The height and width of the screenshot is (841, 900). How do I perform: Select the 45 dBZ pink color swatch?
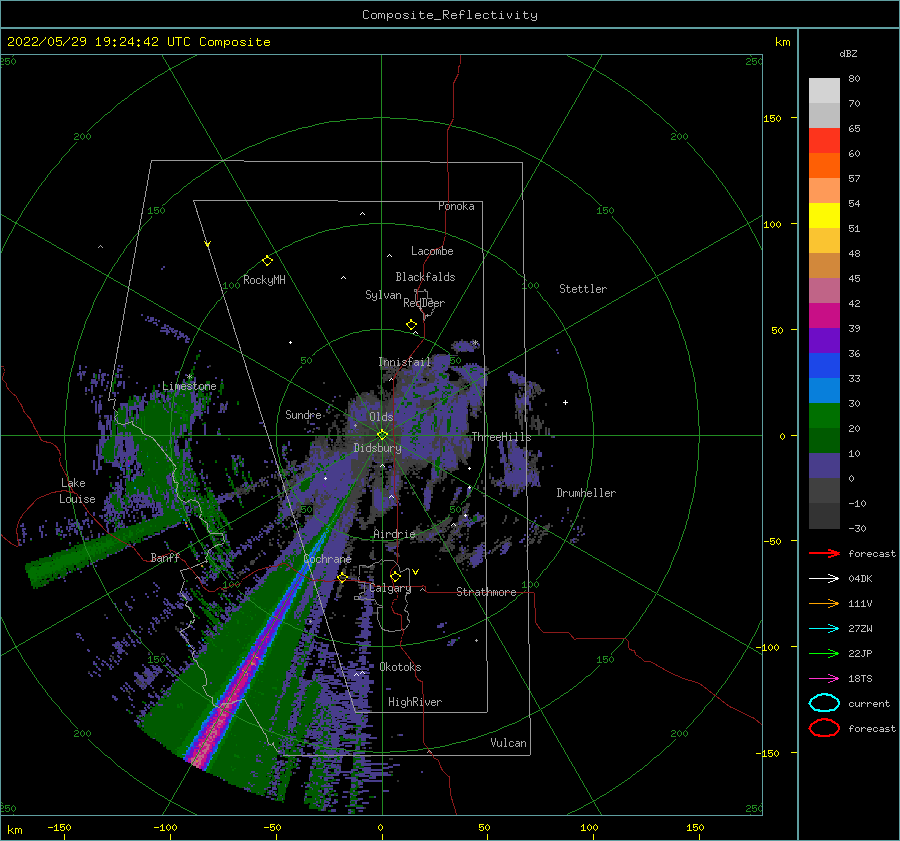point(824,290)
